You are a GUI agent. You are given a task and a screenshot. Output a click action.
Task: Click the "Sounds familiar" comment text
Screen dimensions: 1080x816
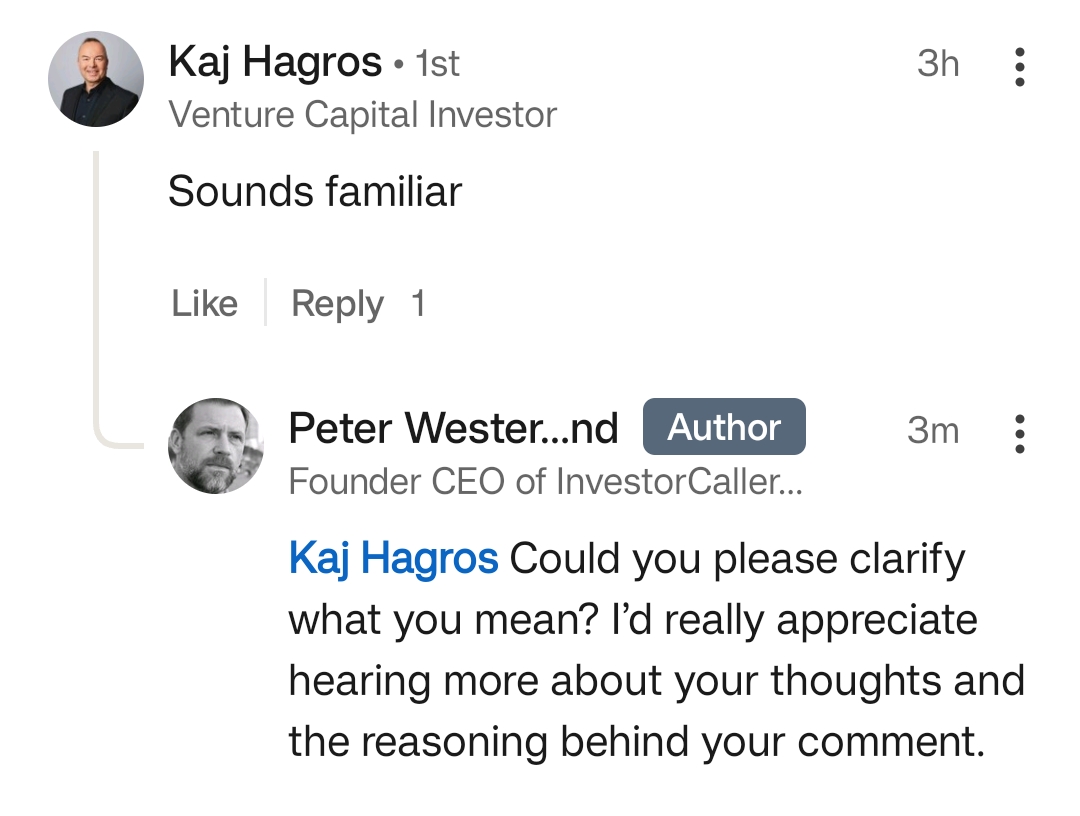pyautogui.click(x=315, y=191)
